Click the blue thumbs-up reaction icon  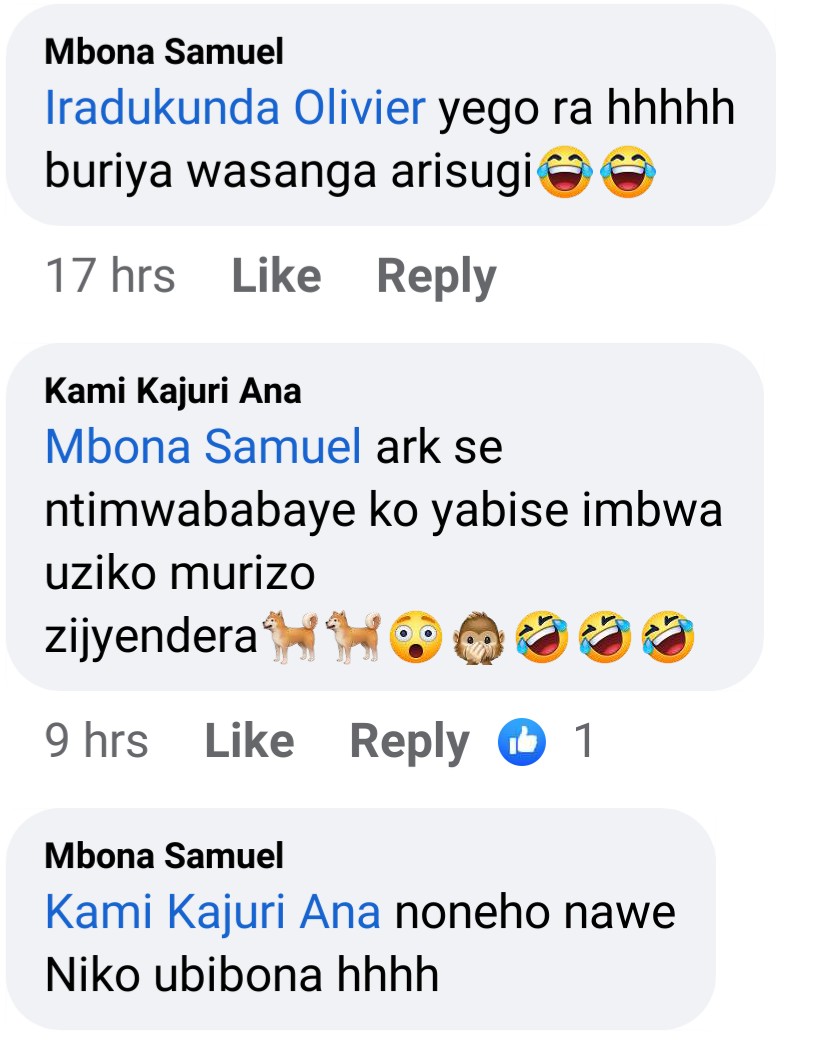click(x=522, y=742)
